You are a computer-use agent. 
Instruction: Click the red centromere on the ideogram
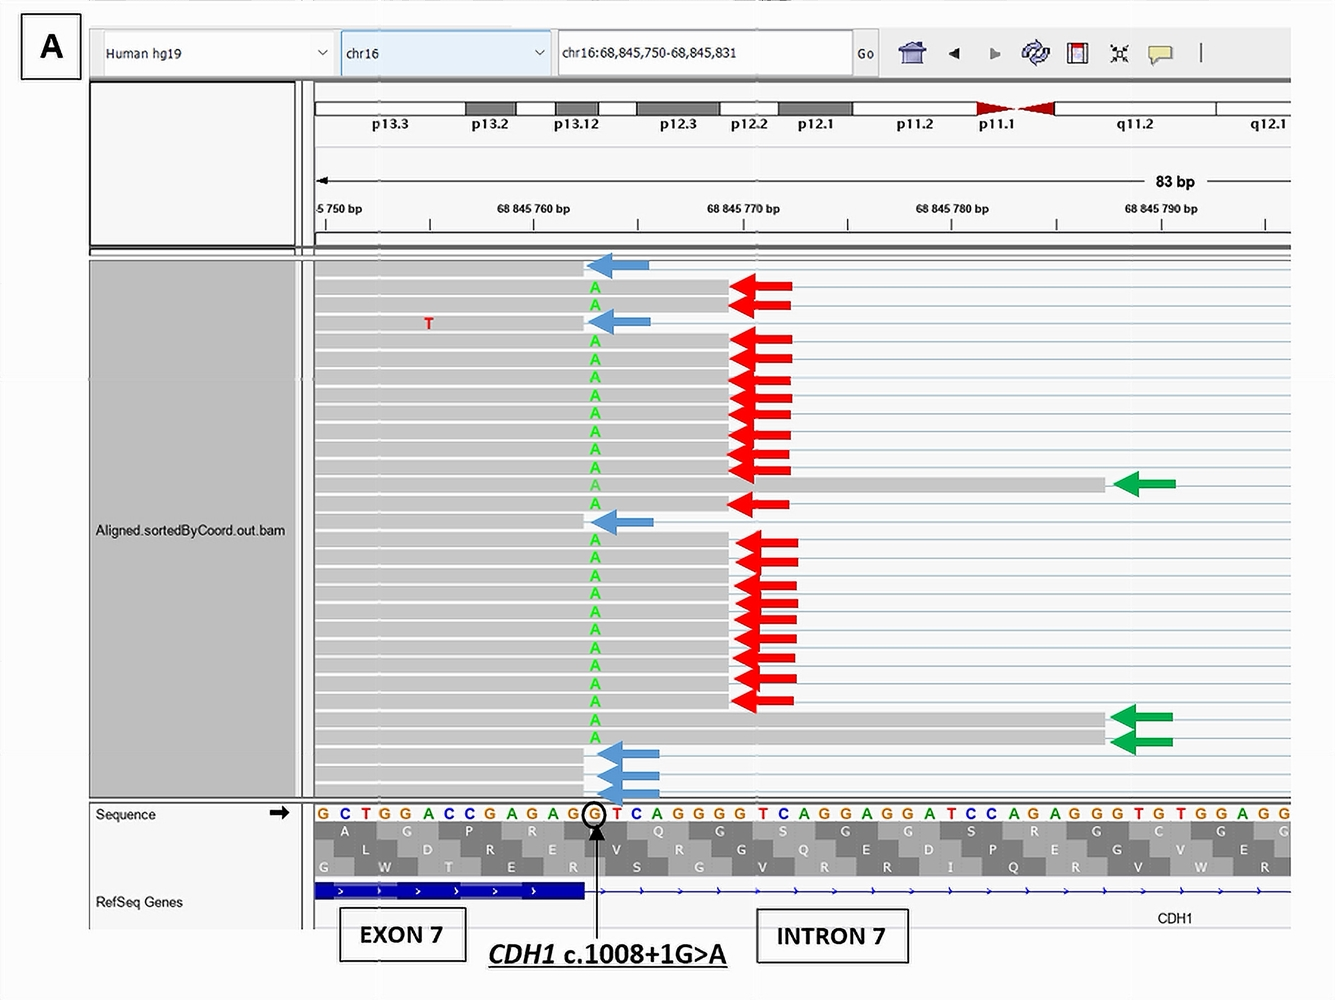1015,108
